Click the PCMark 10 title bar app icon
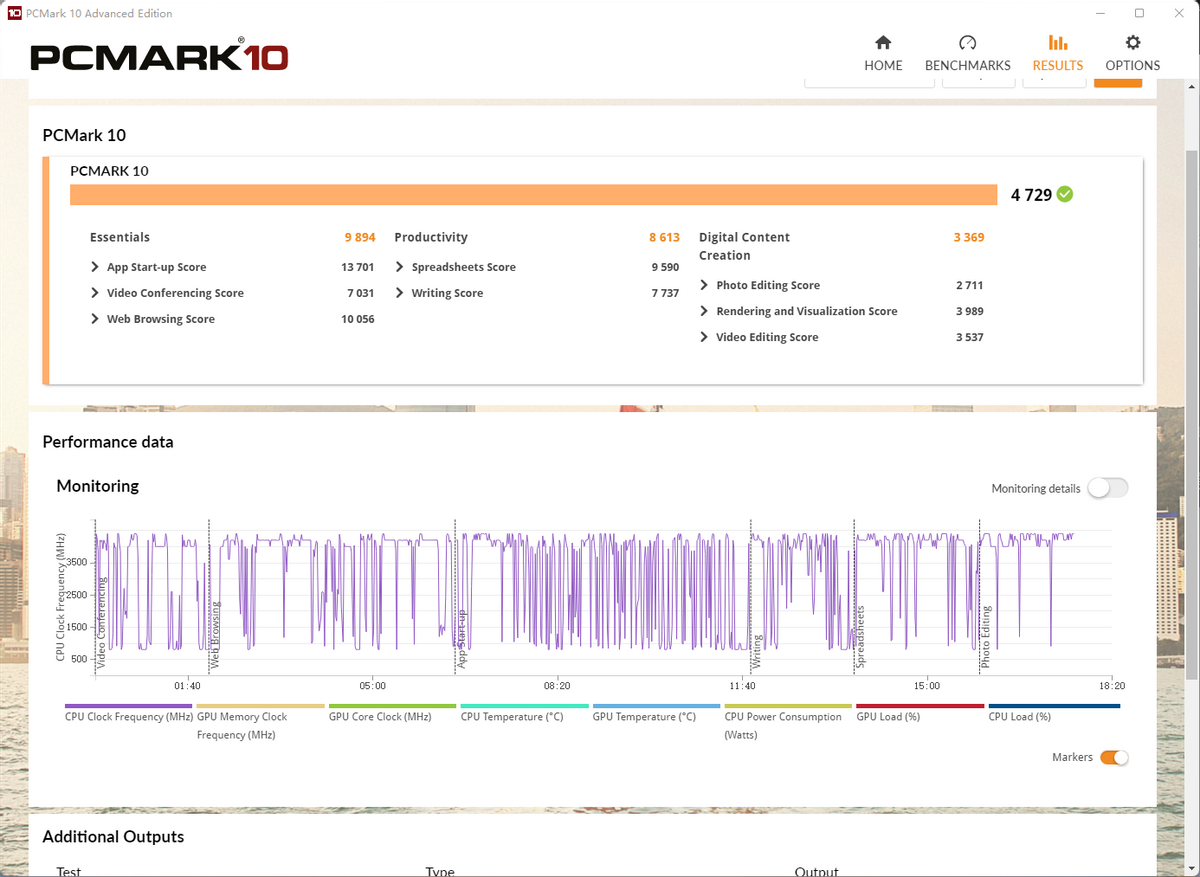The height and width of the screenshot is (877, 1200). click(14, 13)
